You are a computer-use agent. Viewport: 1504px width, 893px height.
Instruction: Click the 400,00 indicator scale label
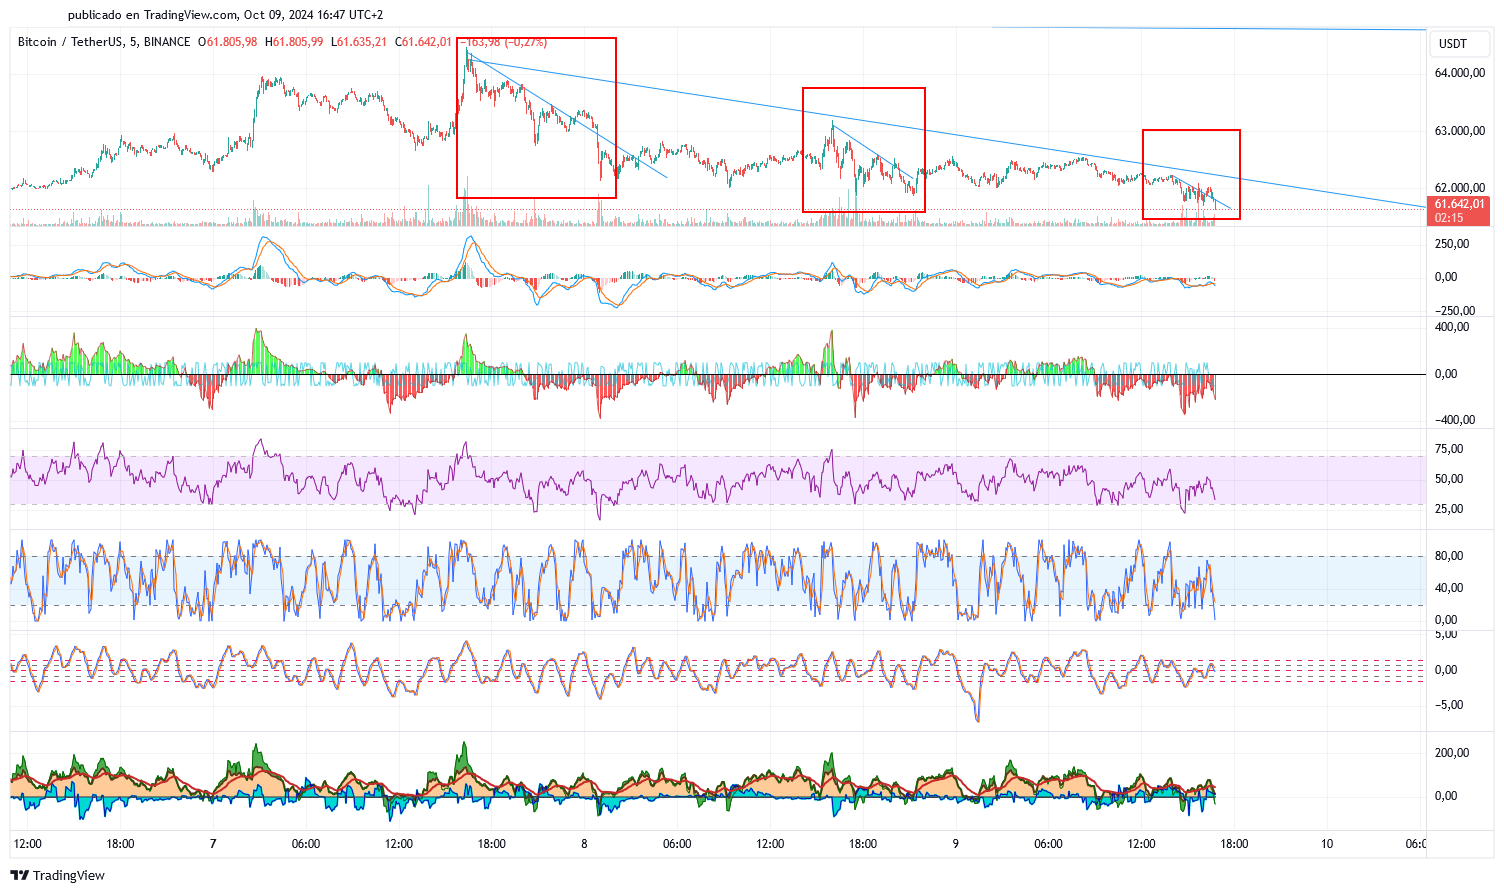pos(1452,327)
